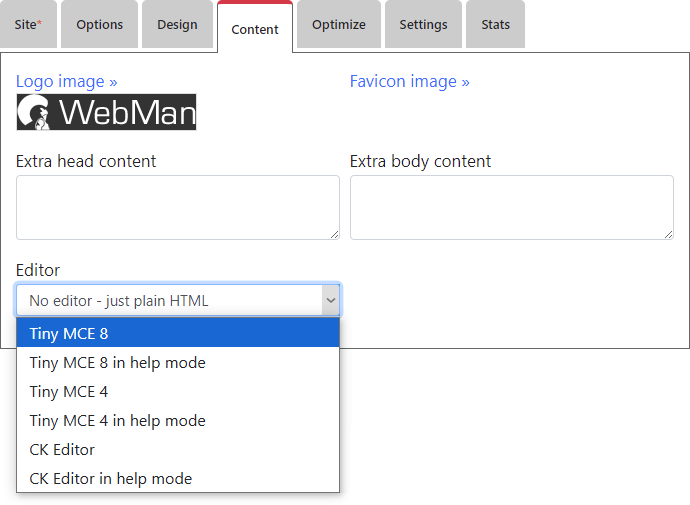The height and width of the screenshot is (505, 690).
Task: Switch to the Site tab
Action: (28, 24)
